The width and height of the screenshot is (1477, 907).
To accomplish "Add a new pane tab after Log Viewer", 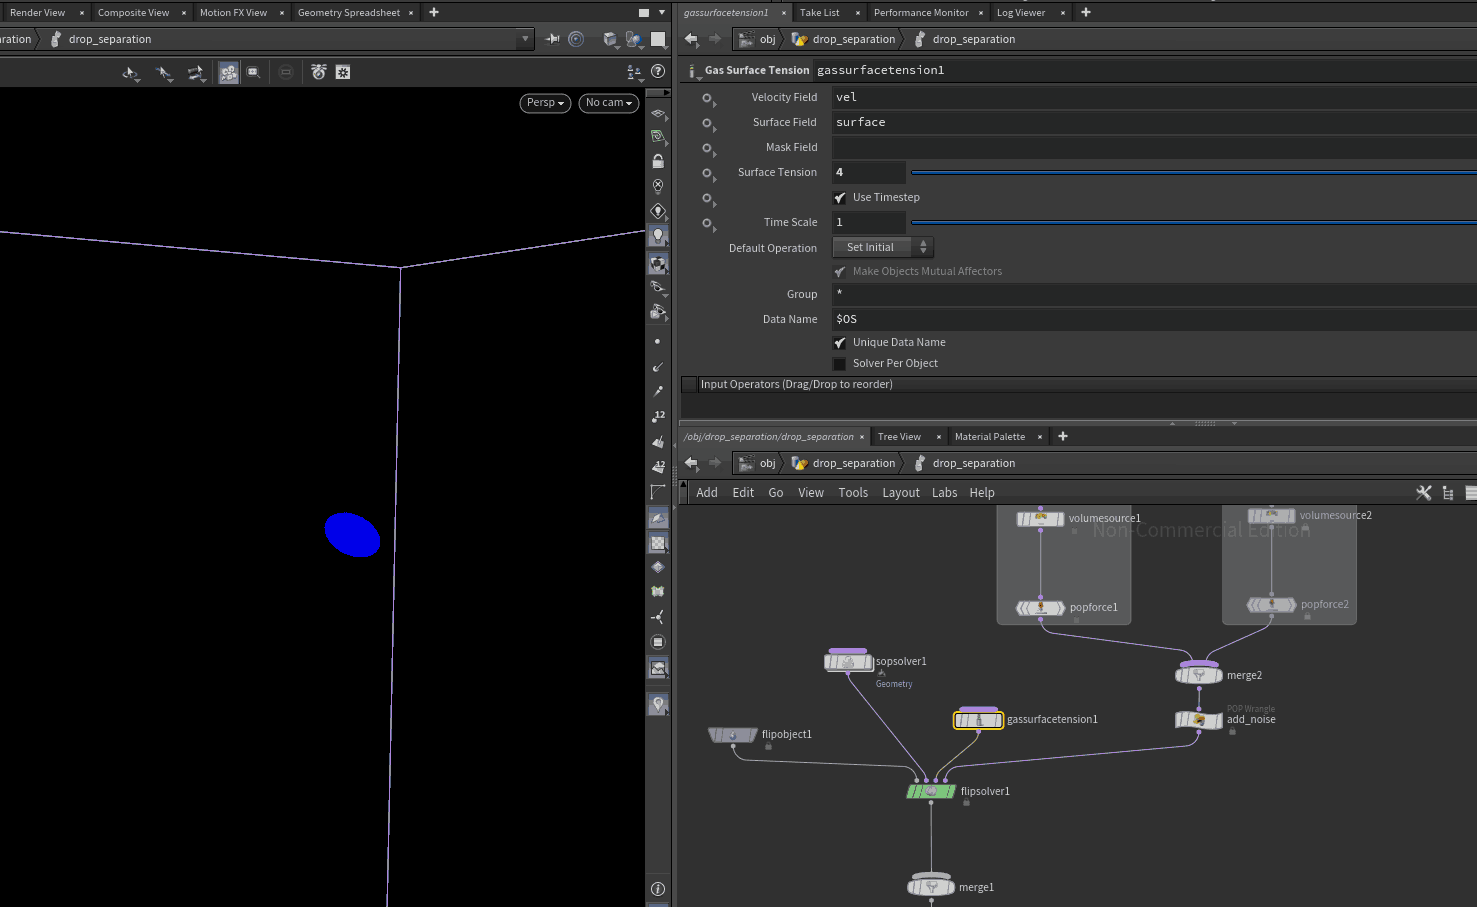I will (1086, 13).
